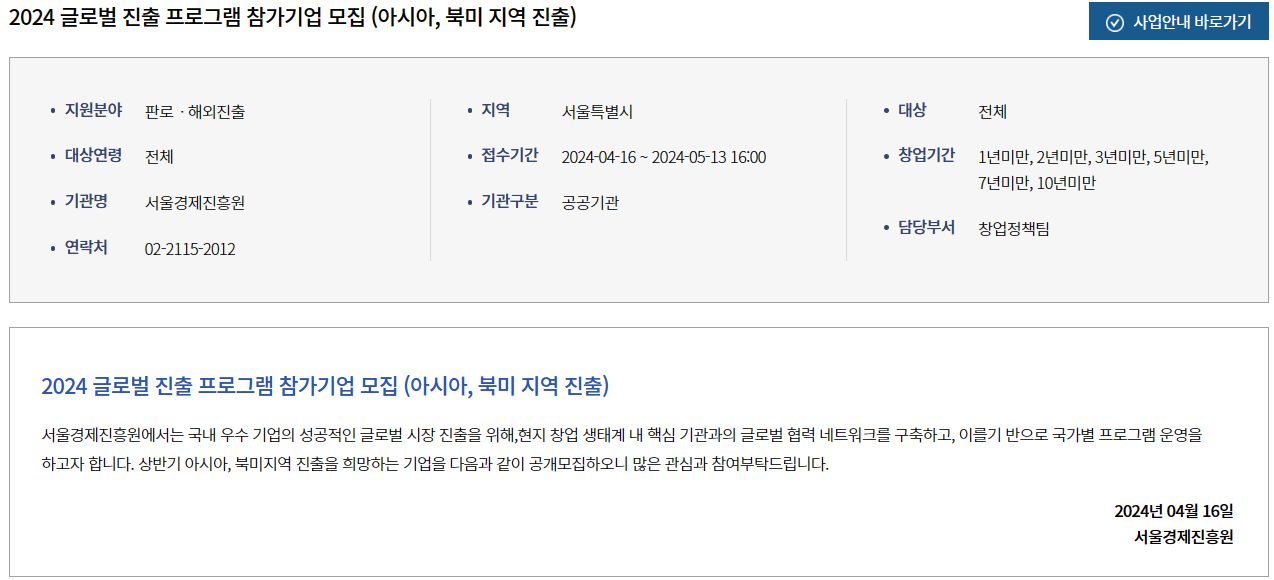Image resolution: width=1274 pixels, height=580 pixels.
Task: Click the 공공기관 value
Action: [590, 202]
